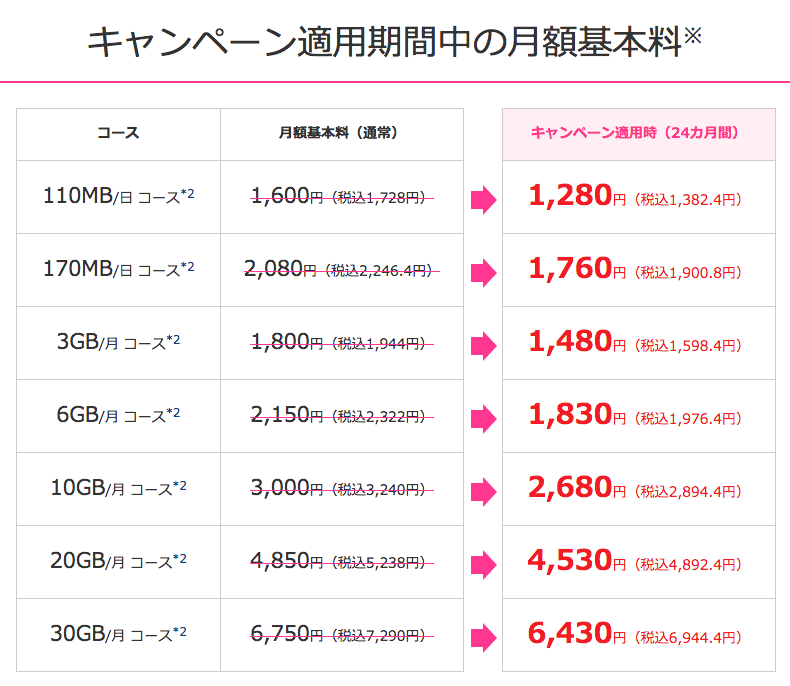
Task: Click the 1,480円 campaign price for 3GB
Action: (x=577, y=341)
